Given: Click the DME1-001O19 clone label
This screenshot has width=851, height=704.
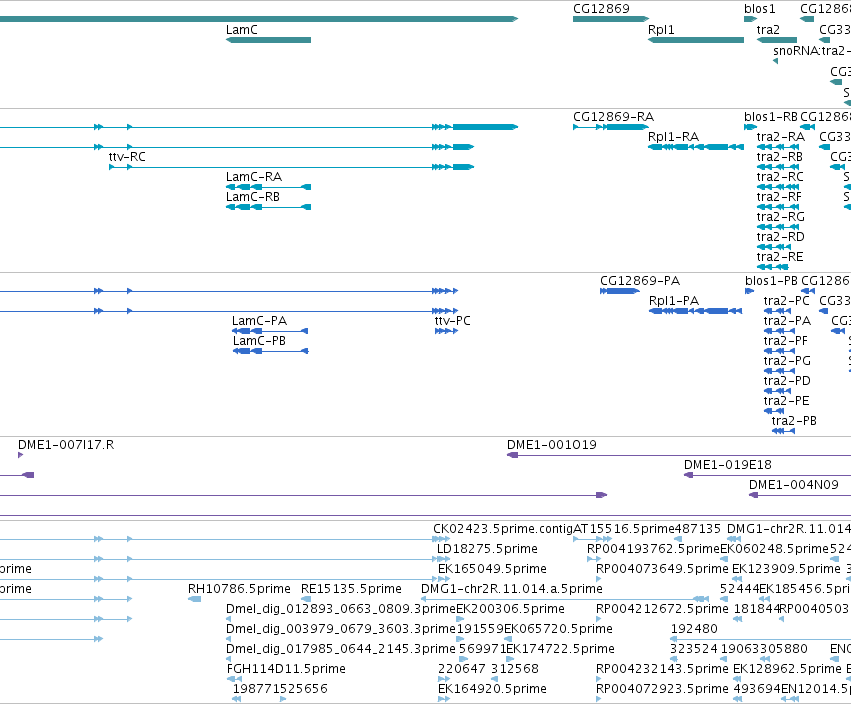Looking at the screenshot, I should click(551, 445).
